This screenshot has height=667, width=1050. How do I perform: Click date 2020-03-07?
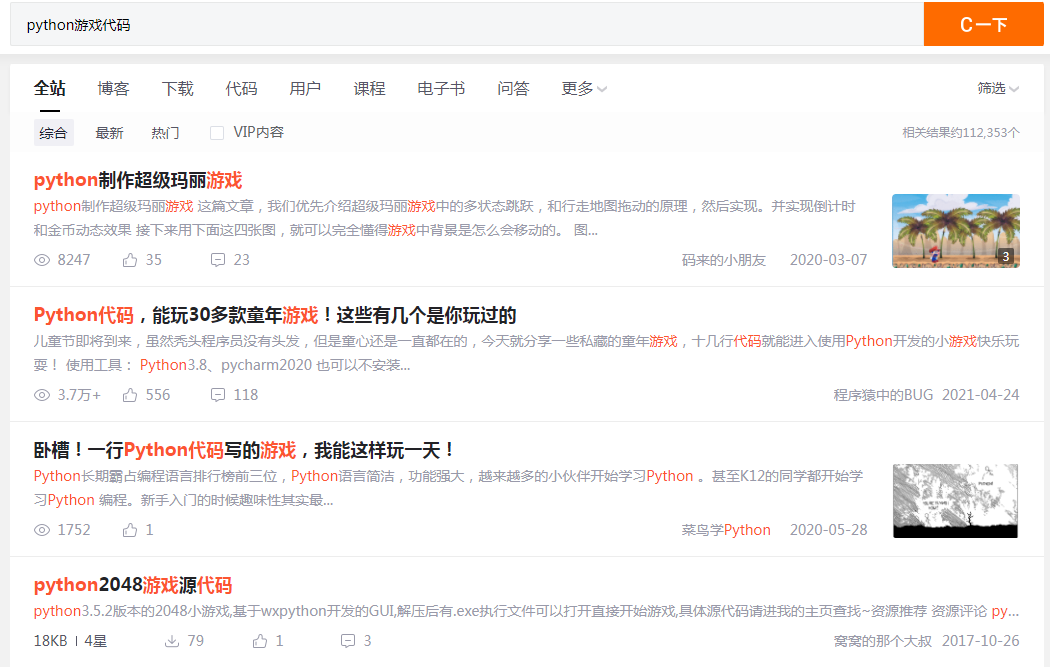click(828, 260)
